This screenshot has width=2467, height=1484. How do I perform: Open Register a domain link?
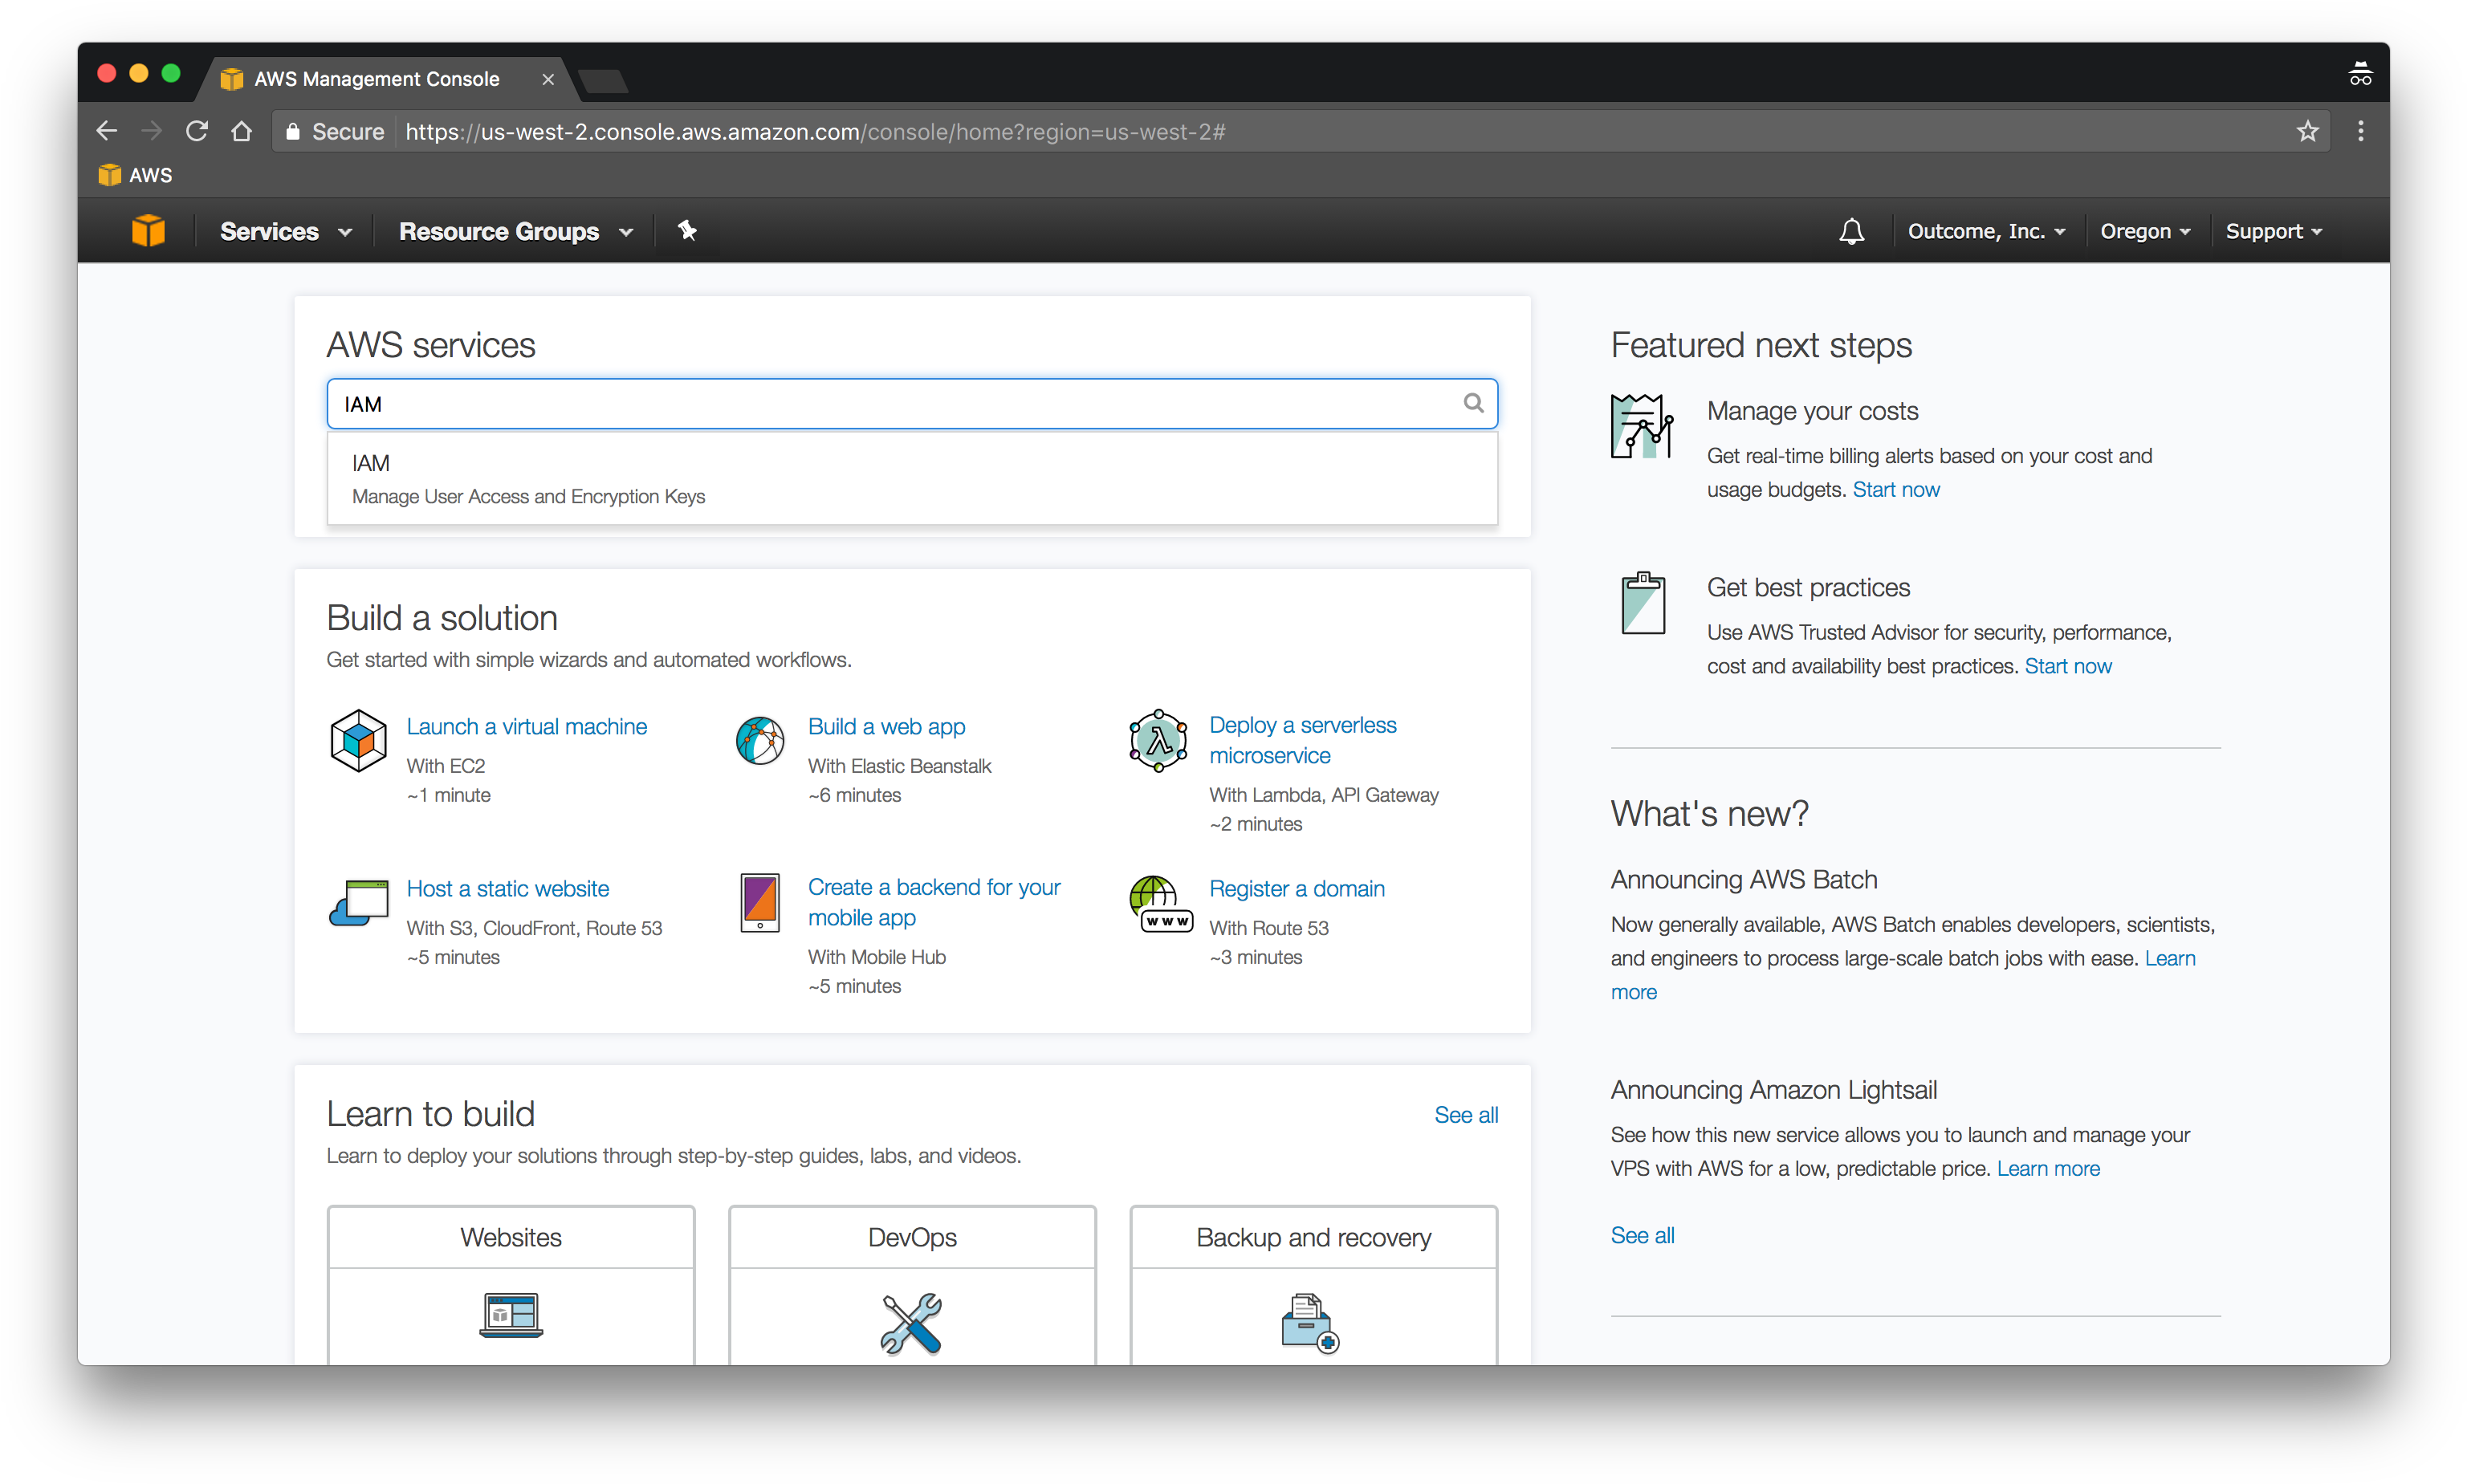pos(1296,888)
